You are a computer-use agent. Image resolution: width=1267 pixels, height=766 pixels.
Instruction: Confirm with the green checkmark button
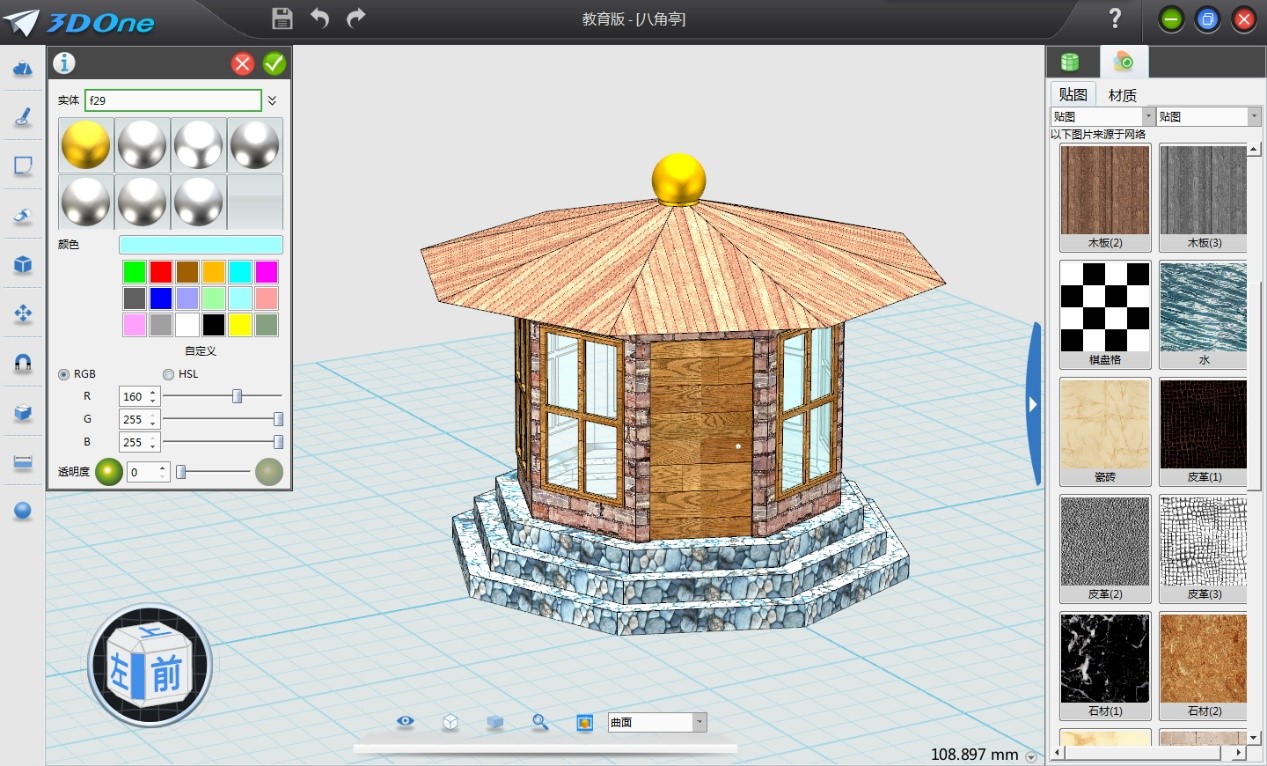(274, 64)
